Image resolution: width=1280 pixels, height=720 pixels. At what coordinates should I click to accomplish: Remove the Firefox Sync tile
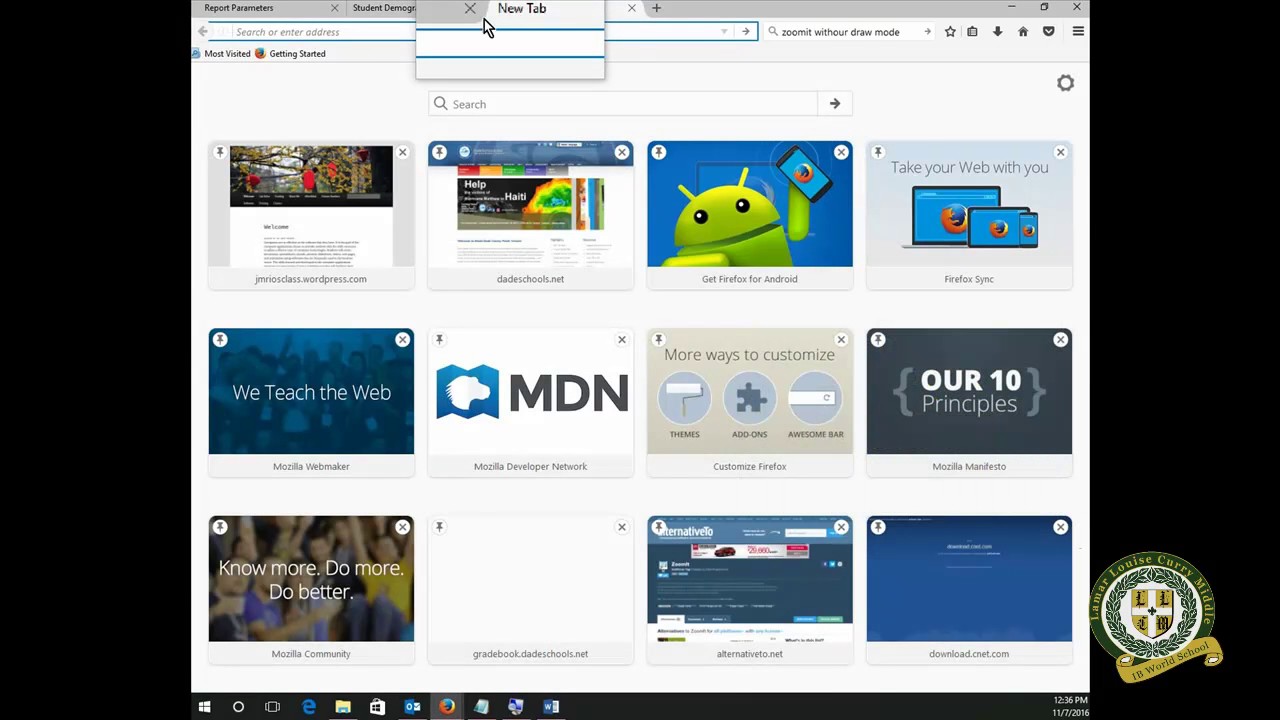[1060, 152]
